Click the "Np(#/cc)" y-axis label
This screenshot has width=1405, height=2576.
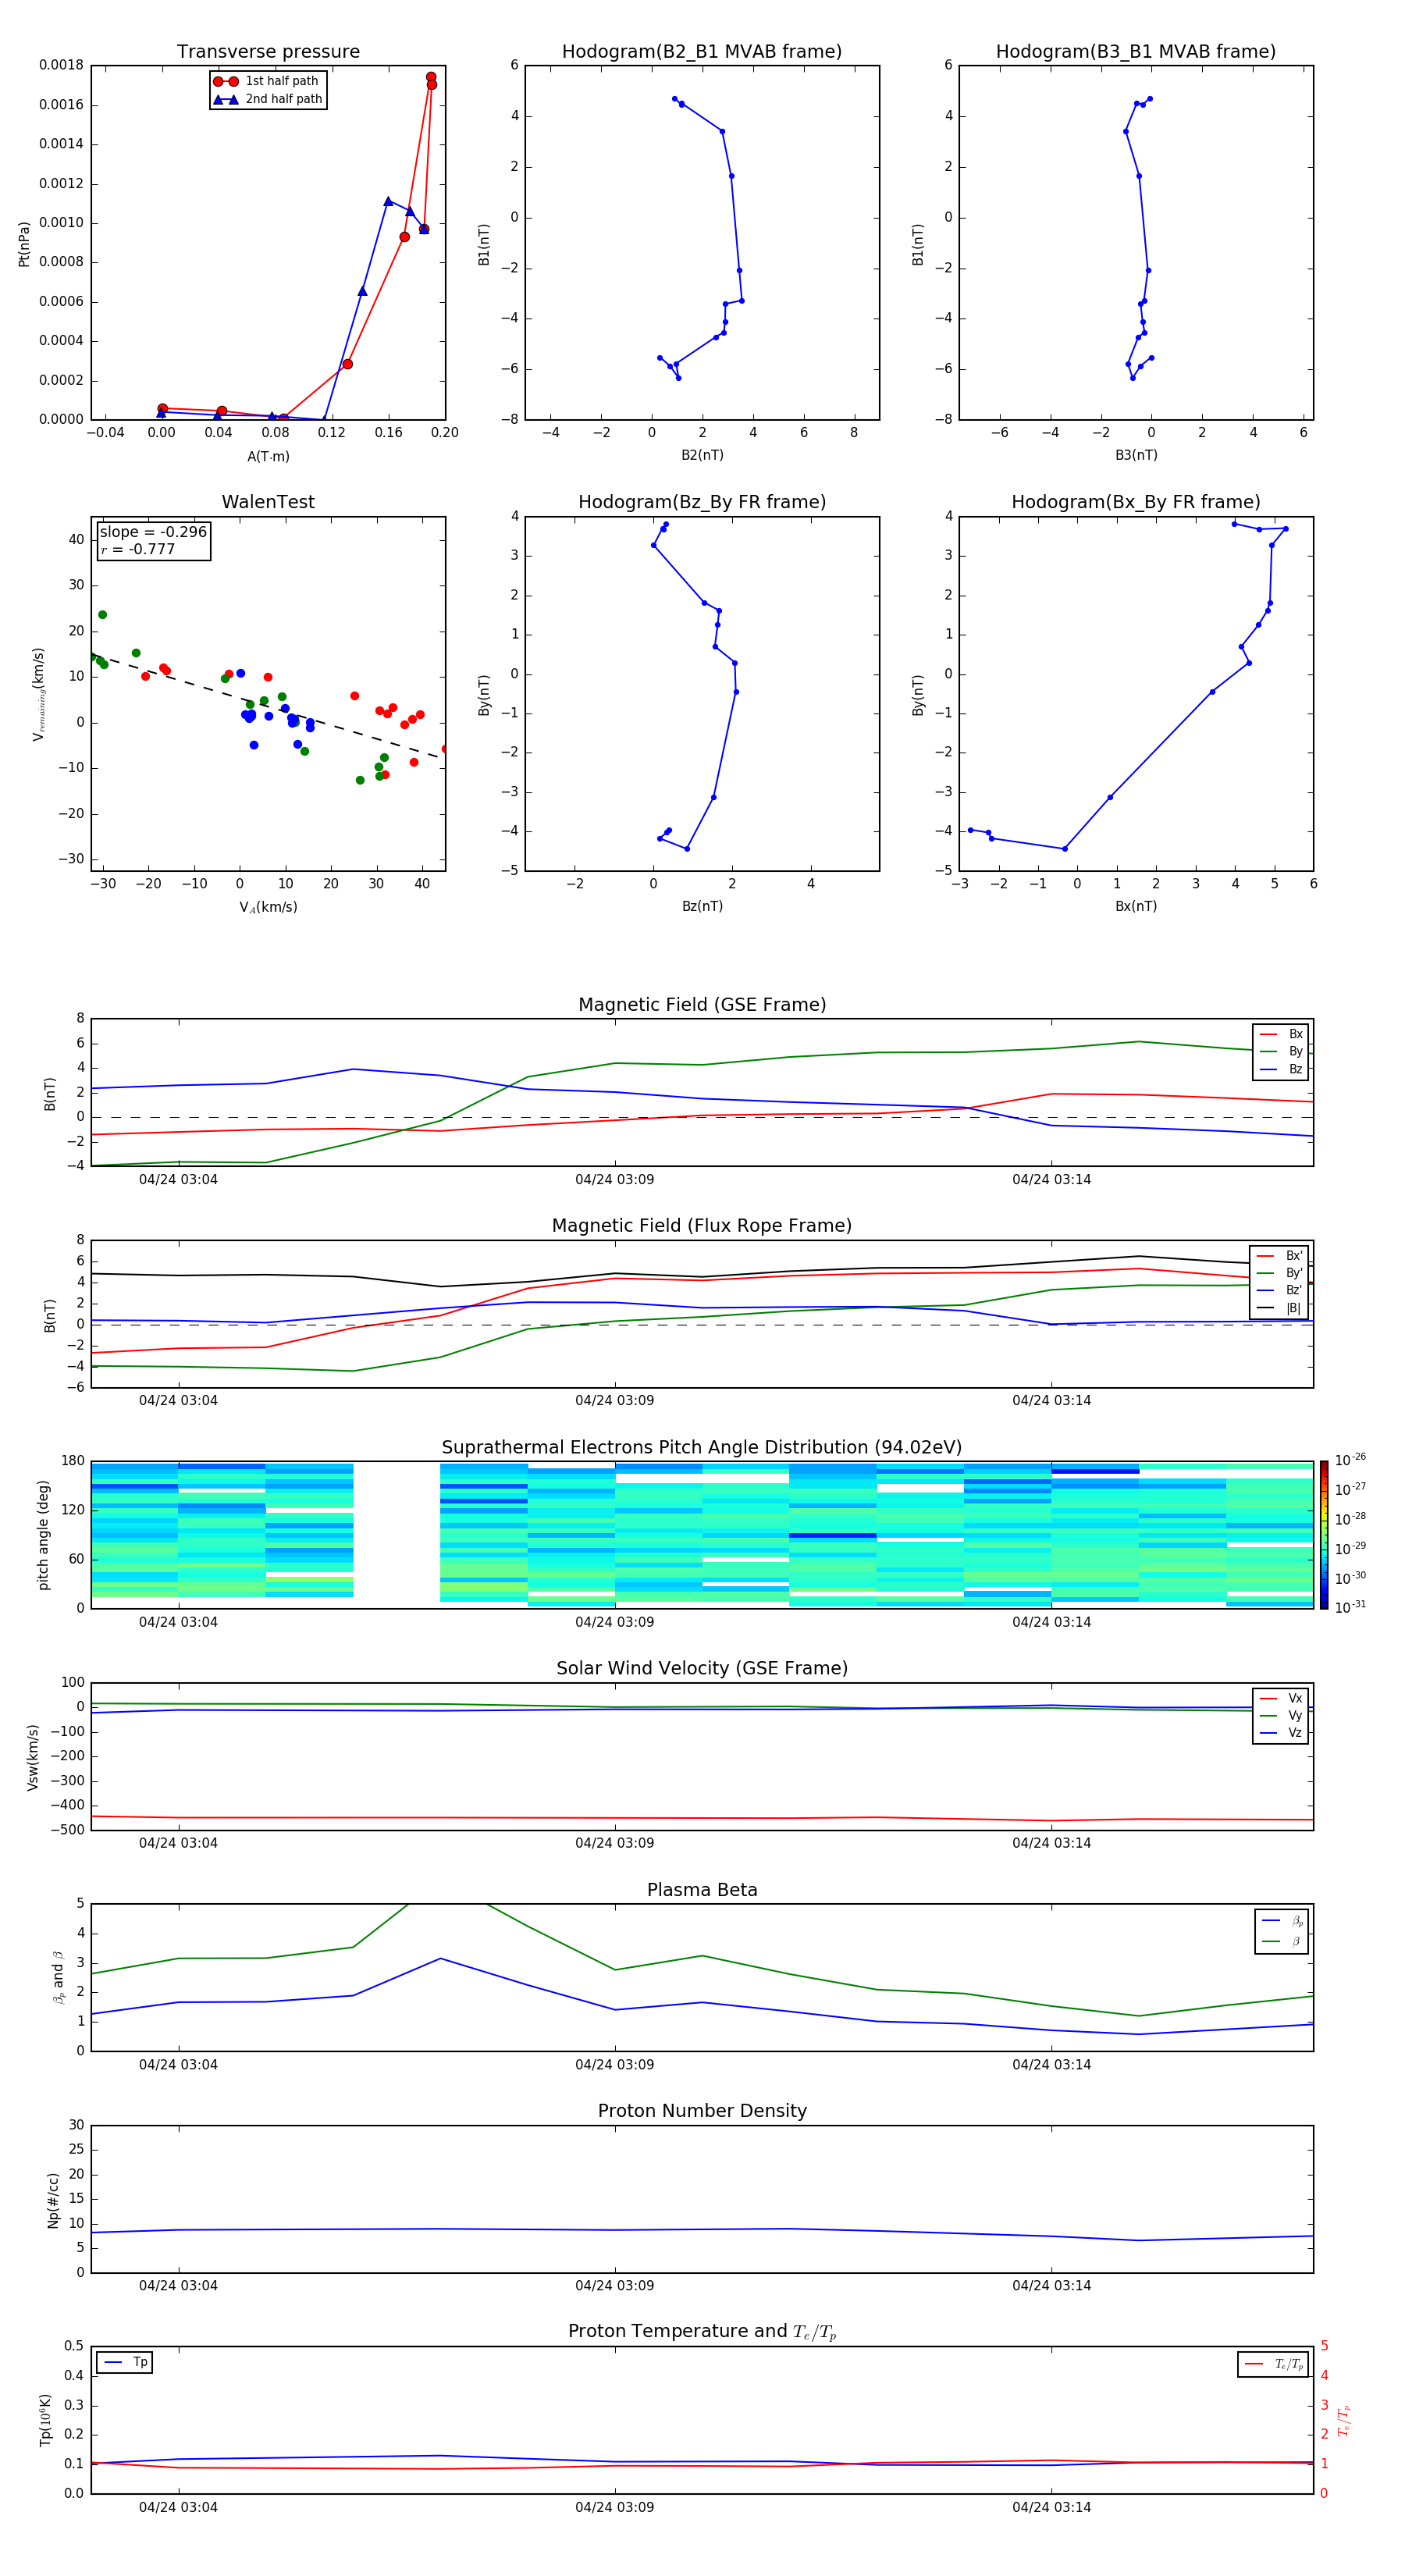click(53, 2200)
